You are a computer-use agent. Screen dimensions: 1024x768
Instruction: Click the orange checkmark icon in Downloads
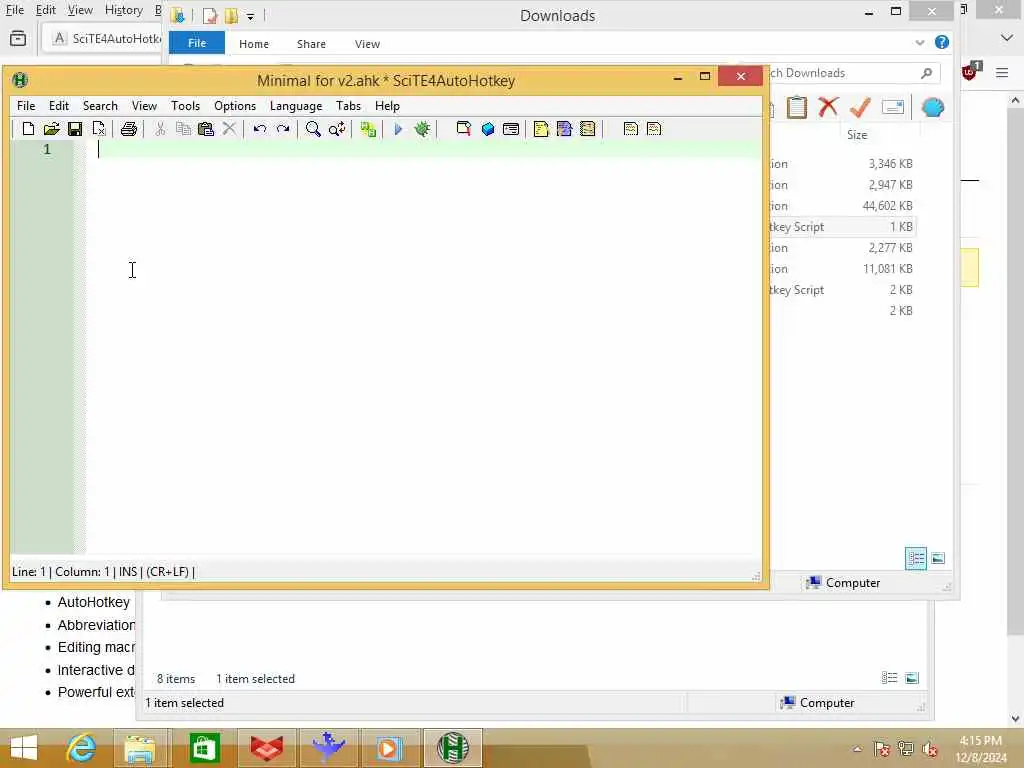[x=860, y=106]
